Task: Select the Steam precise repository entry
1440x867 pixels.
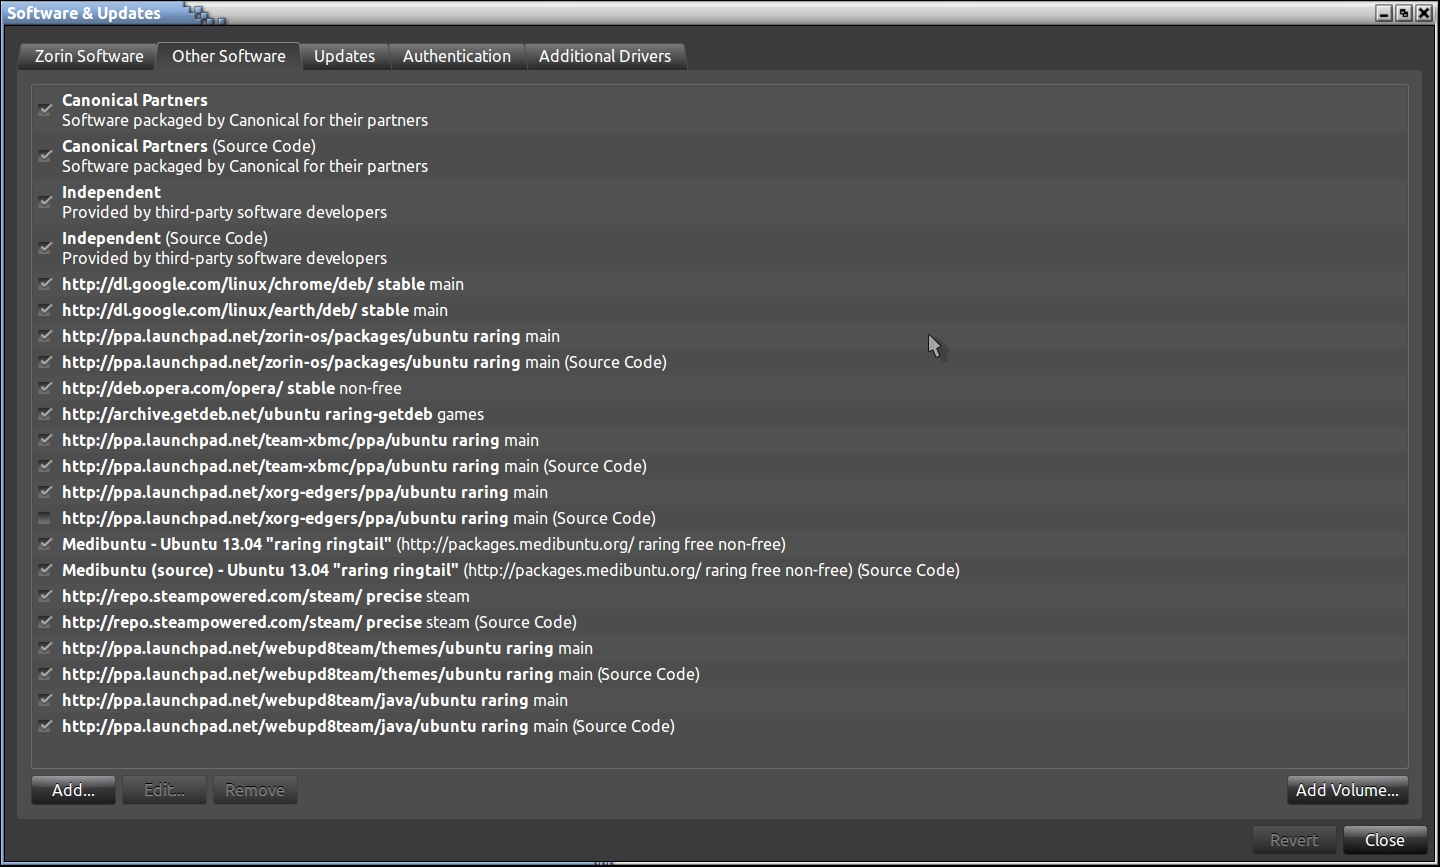Action: 265,596
